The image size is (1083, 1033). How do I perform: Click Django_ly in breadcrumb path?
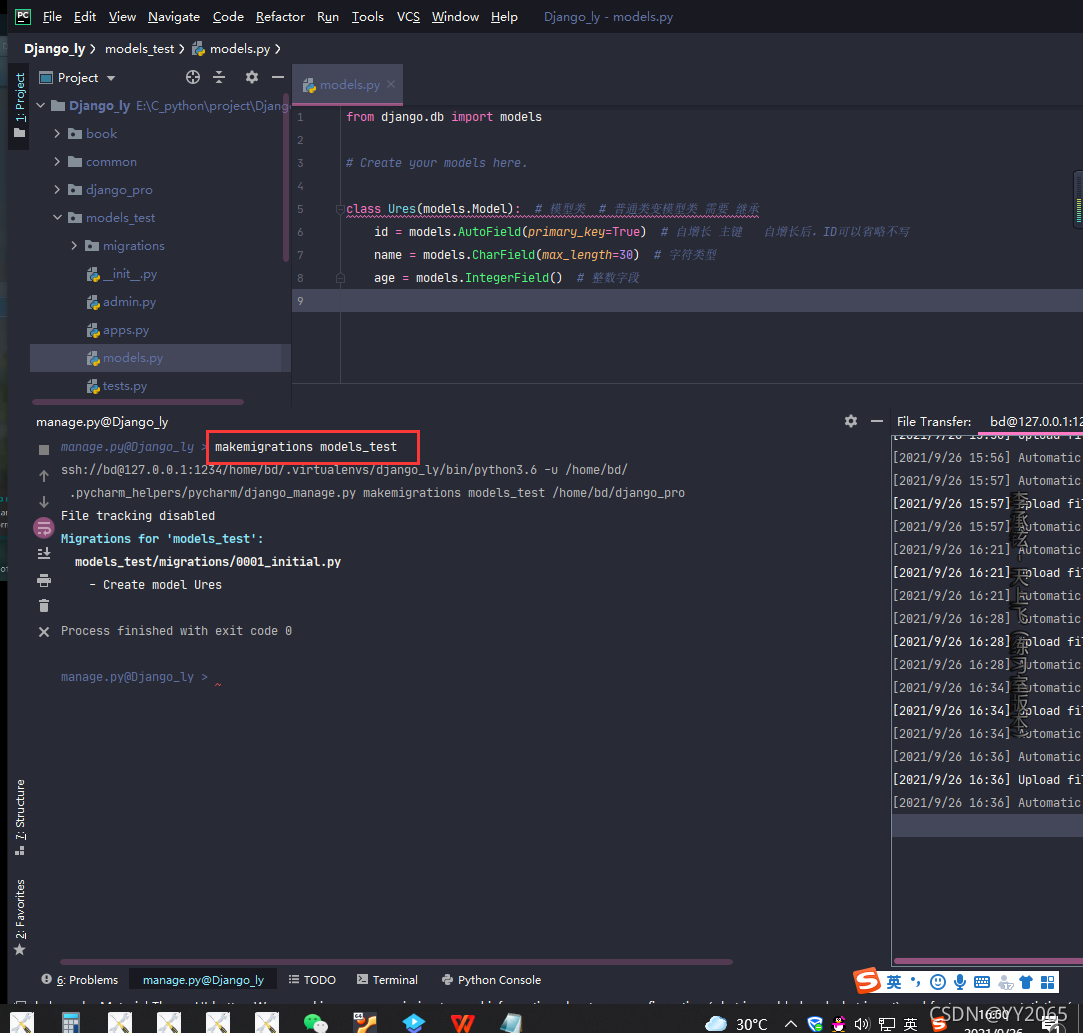click(54, 48)
